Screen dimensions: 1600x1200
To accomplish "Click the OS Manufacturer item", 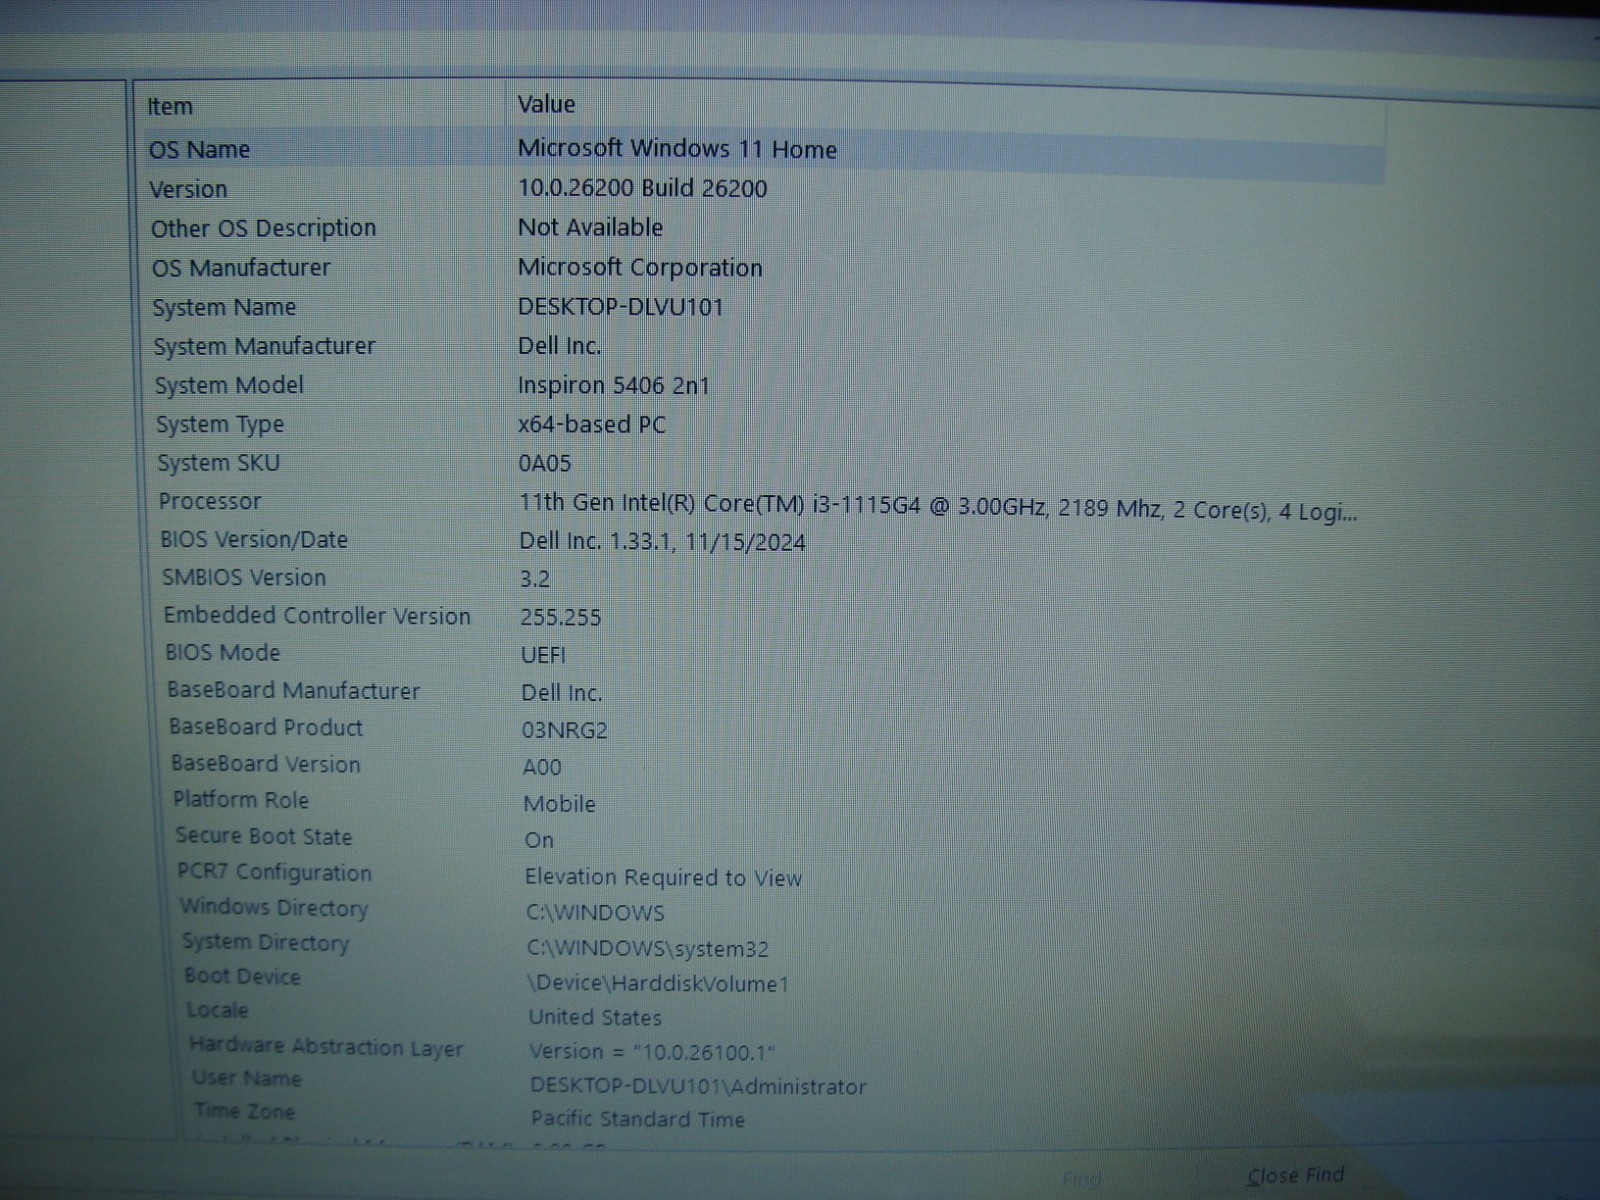I will pyautogui.click(x=241, y=268).
